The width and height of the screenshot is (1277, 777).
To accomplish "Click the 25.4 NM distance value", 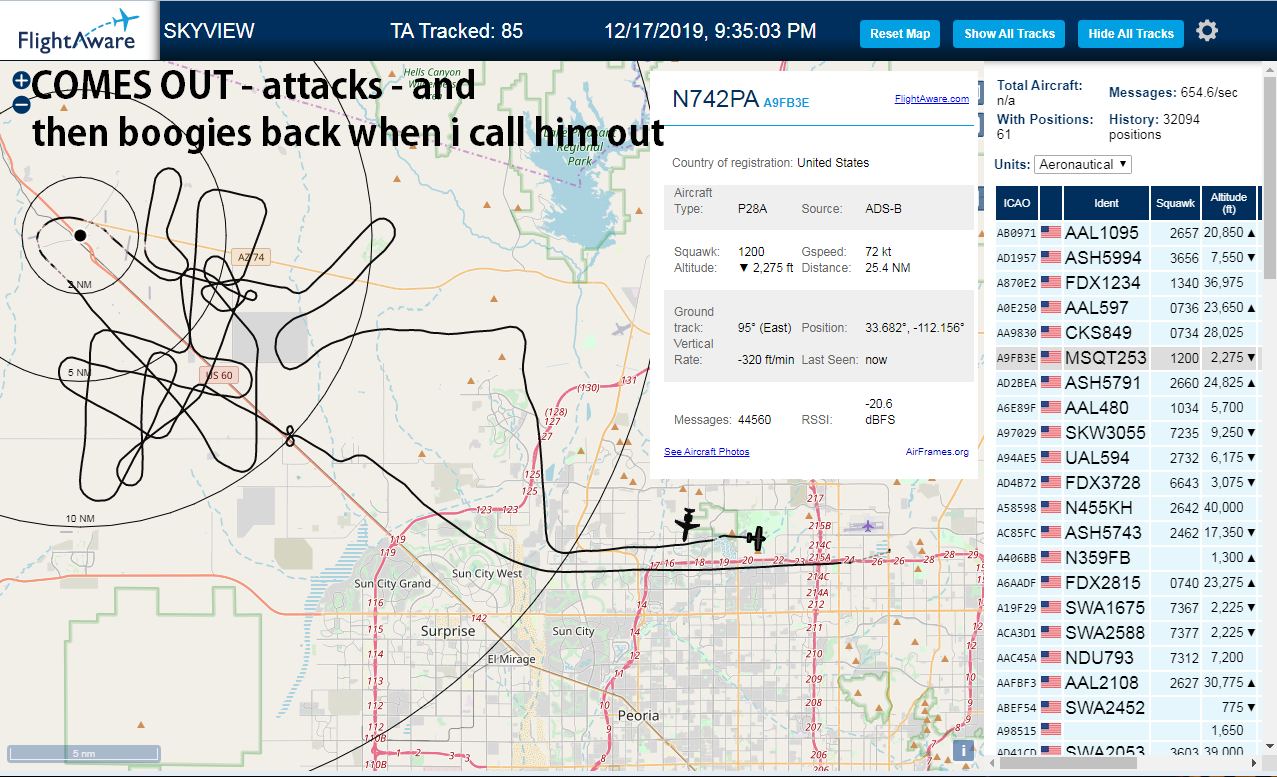I will pyautogui.click(x=888, y=268).
